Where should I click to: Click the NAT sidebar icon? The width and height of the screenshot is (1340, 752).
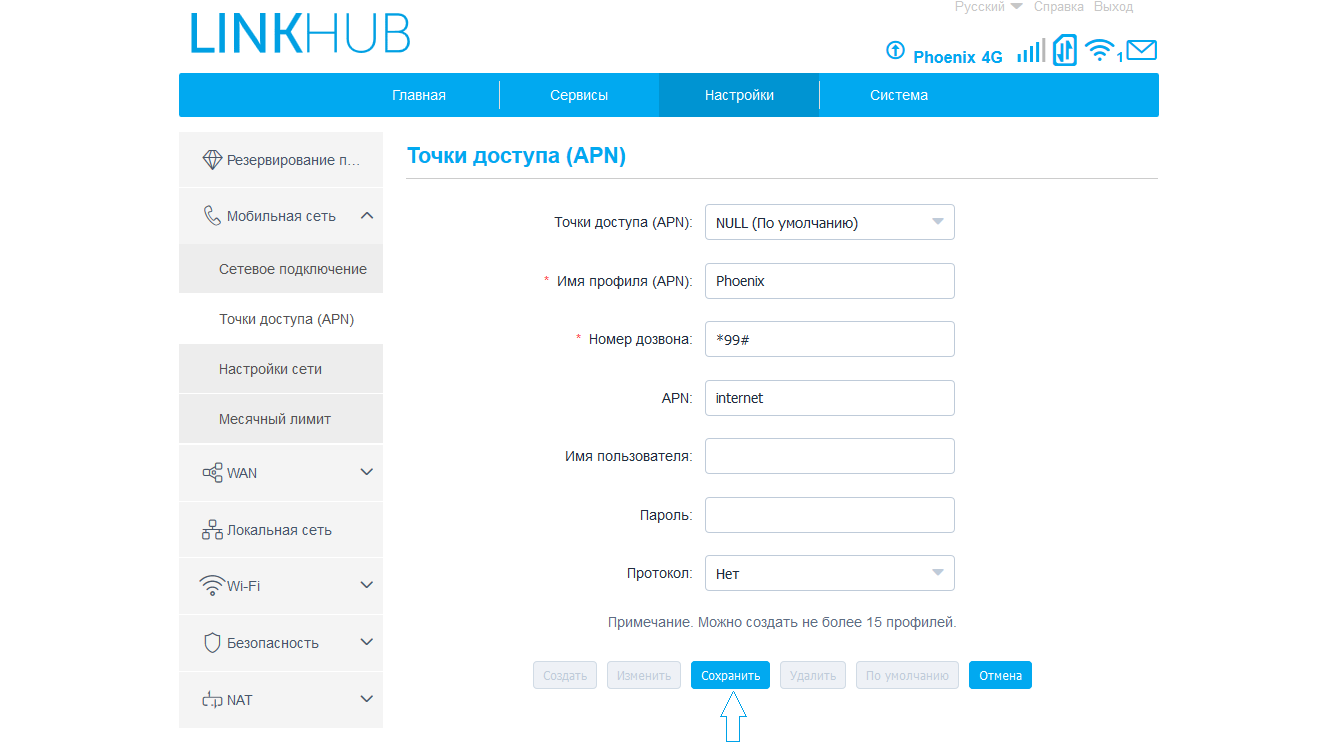(x=212, y=700)
